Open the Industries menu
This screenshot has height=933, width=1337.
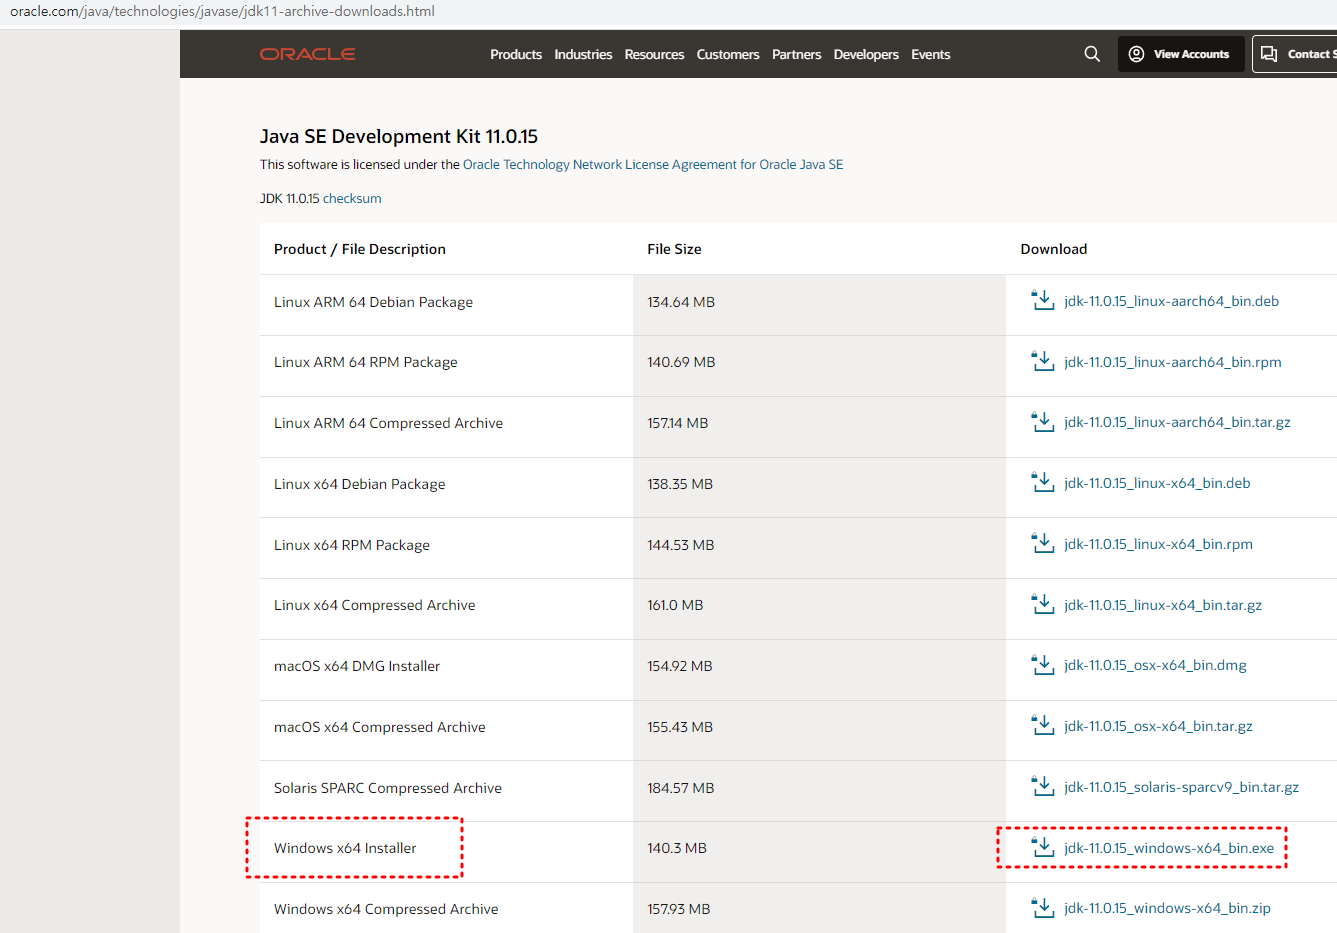(583, 54)
